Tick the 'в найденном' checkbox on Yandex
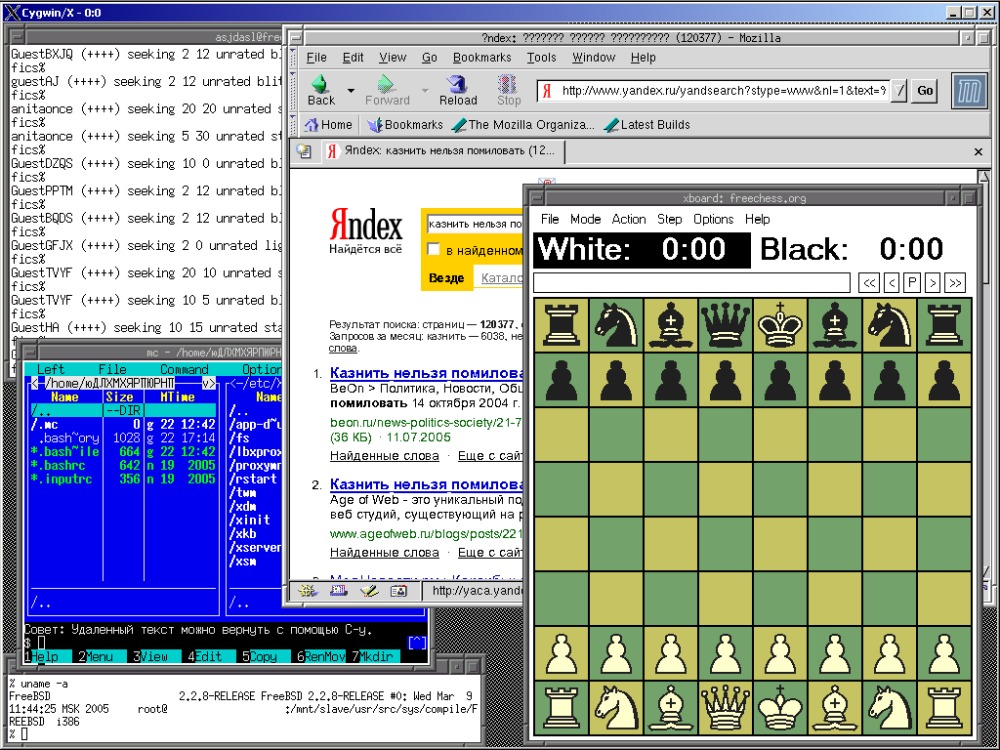 434,249
